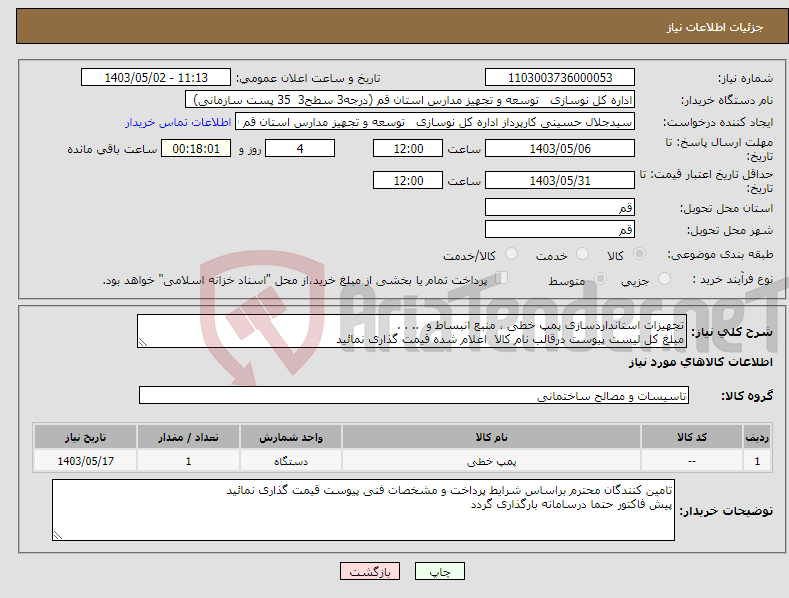Click the توضیحات خریدار textarea
Image resolution: width=789 pixels, height=598 pixels.
[363, 510]
